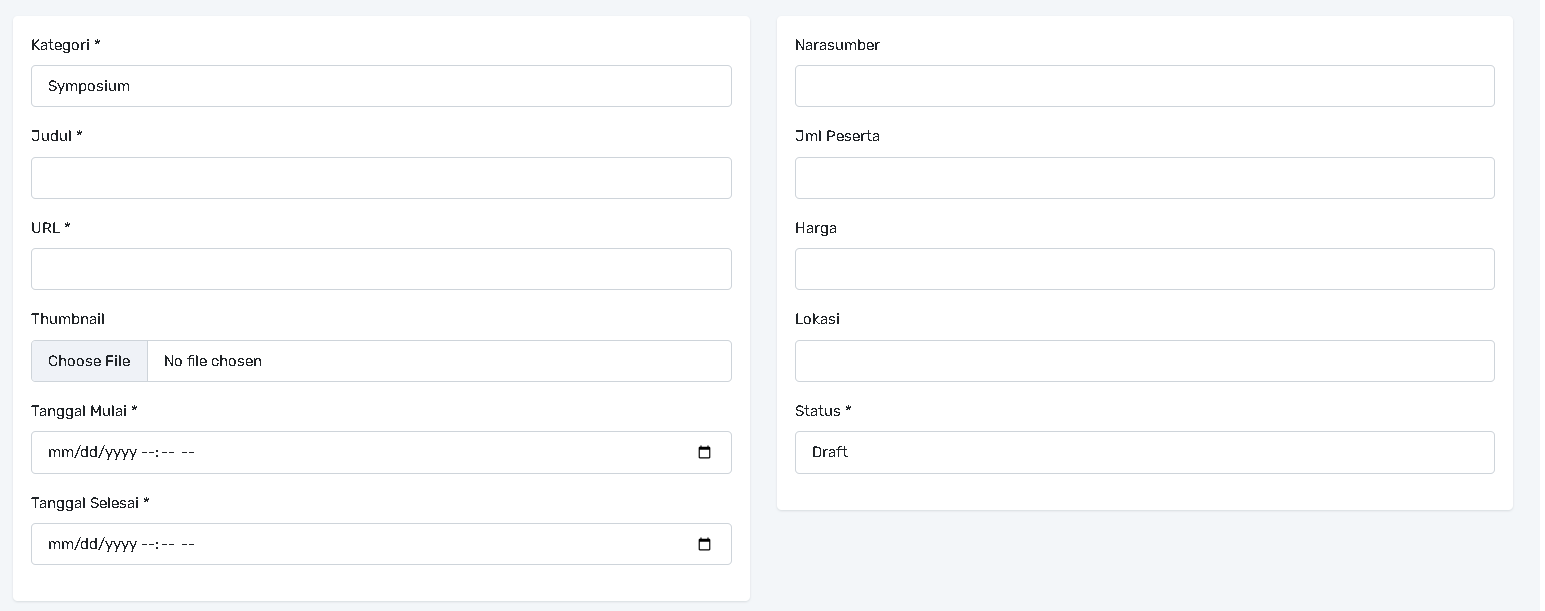
Task: Focus the Jml Peserta field
Action: click(x=1144, y=178)
